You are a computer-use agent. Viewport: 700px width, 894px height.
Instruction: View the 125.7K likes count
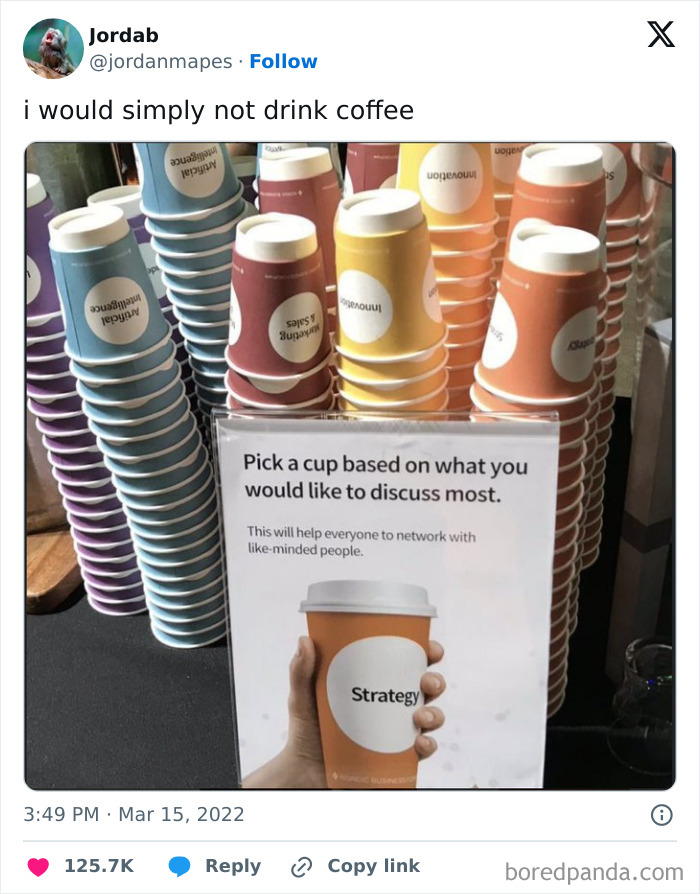pyautogui.click(x=99, y=866)
